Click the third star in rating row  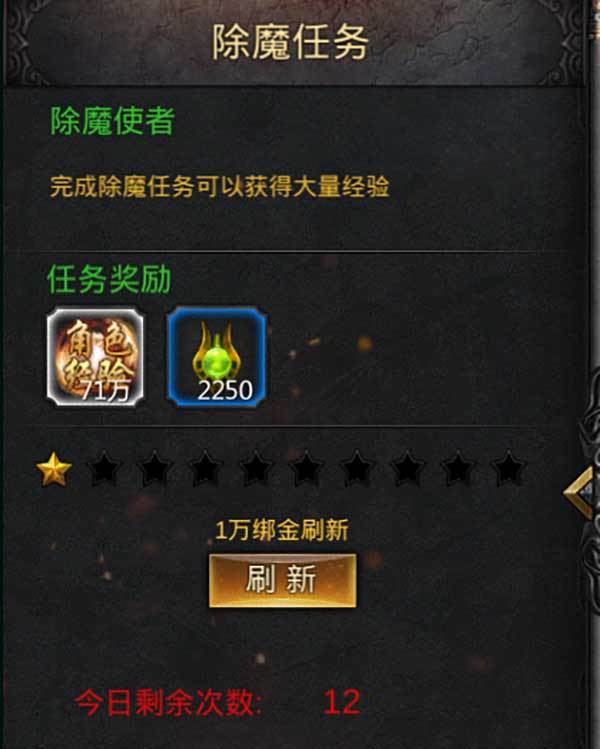(154, 470)
